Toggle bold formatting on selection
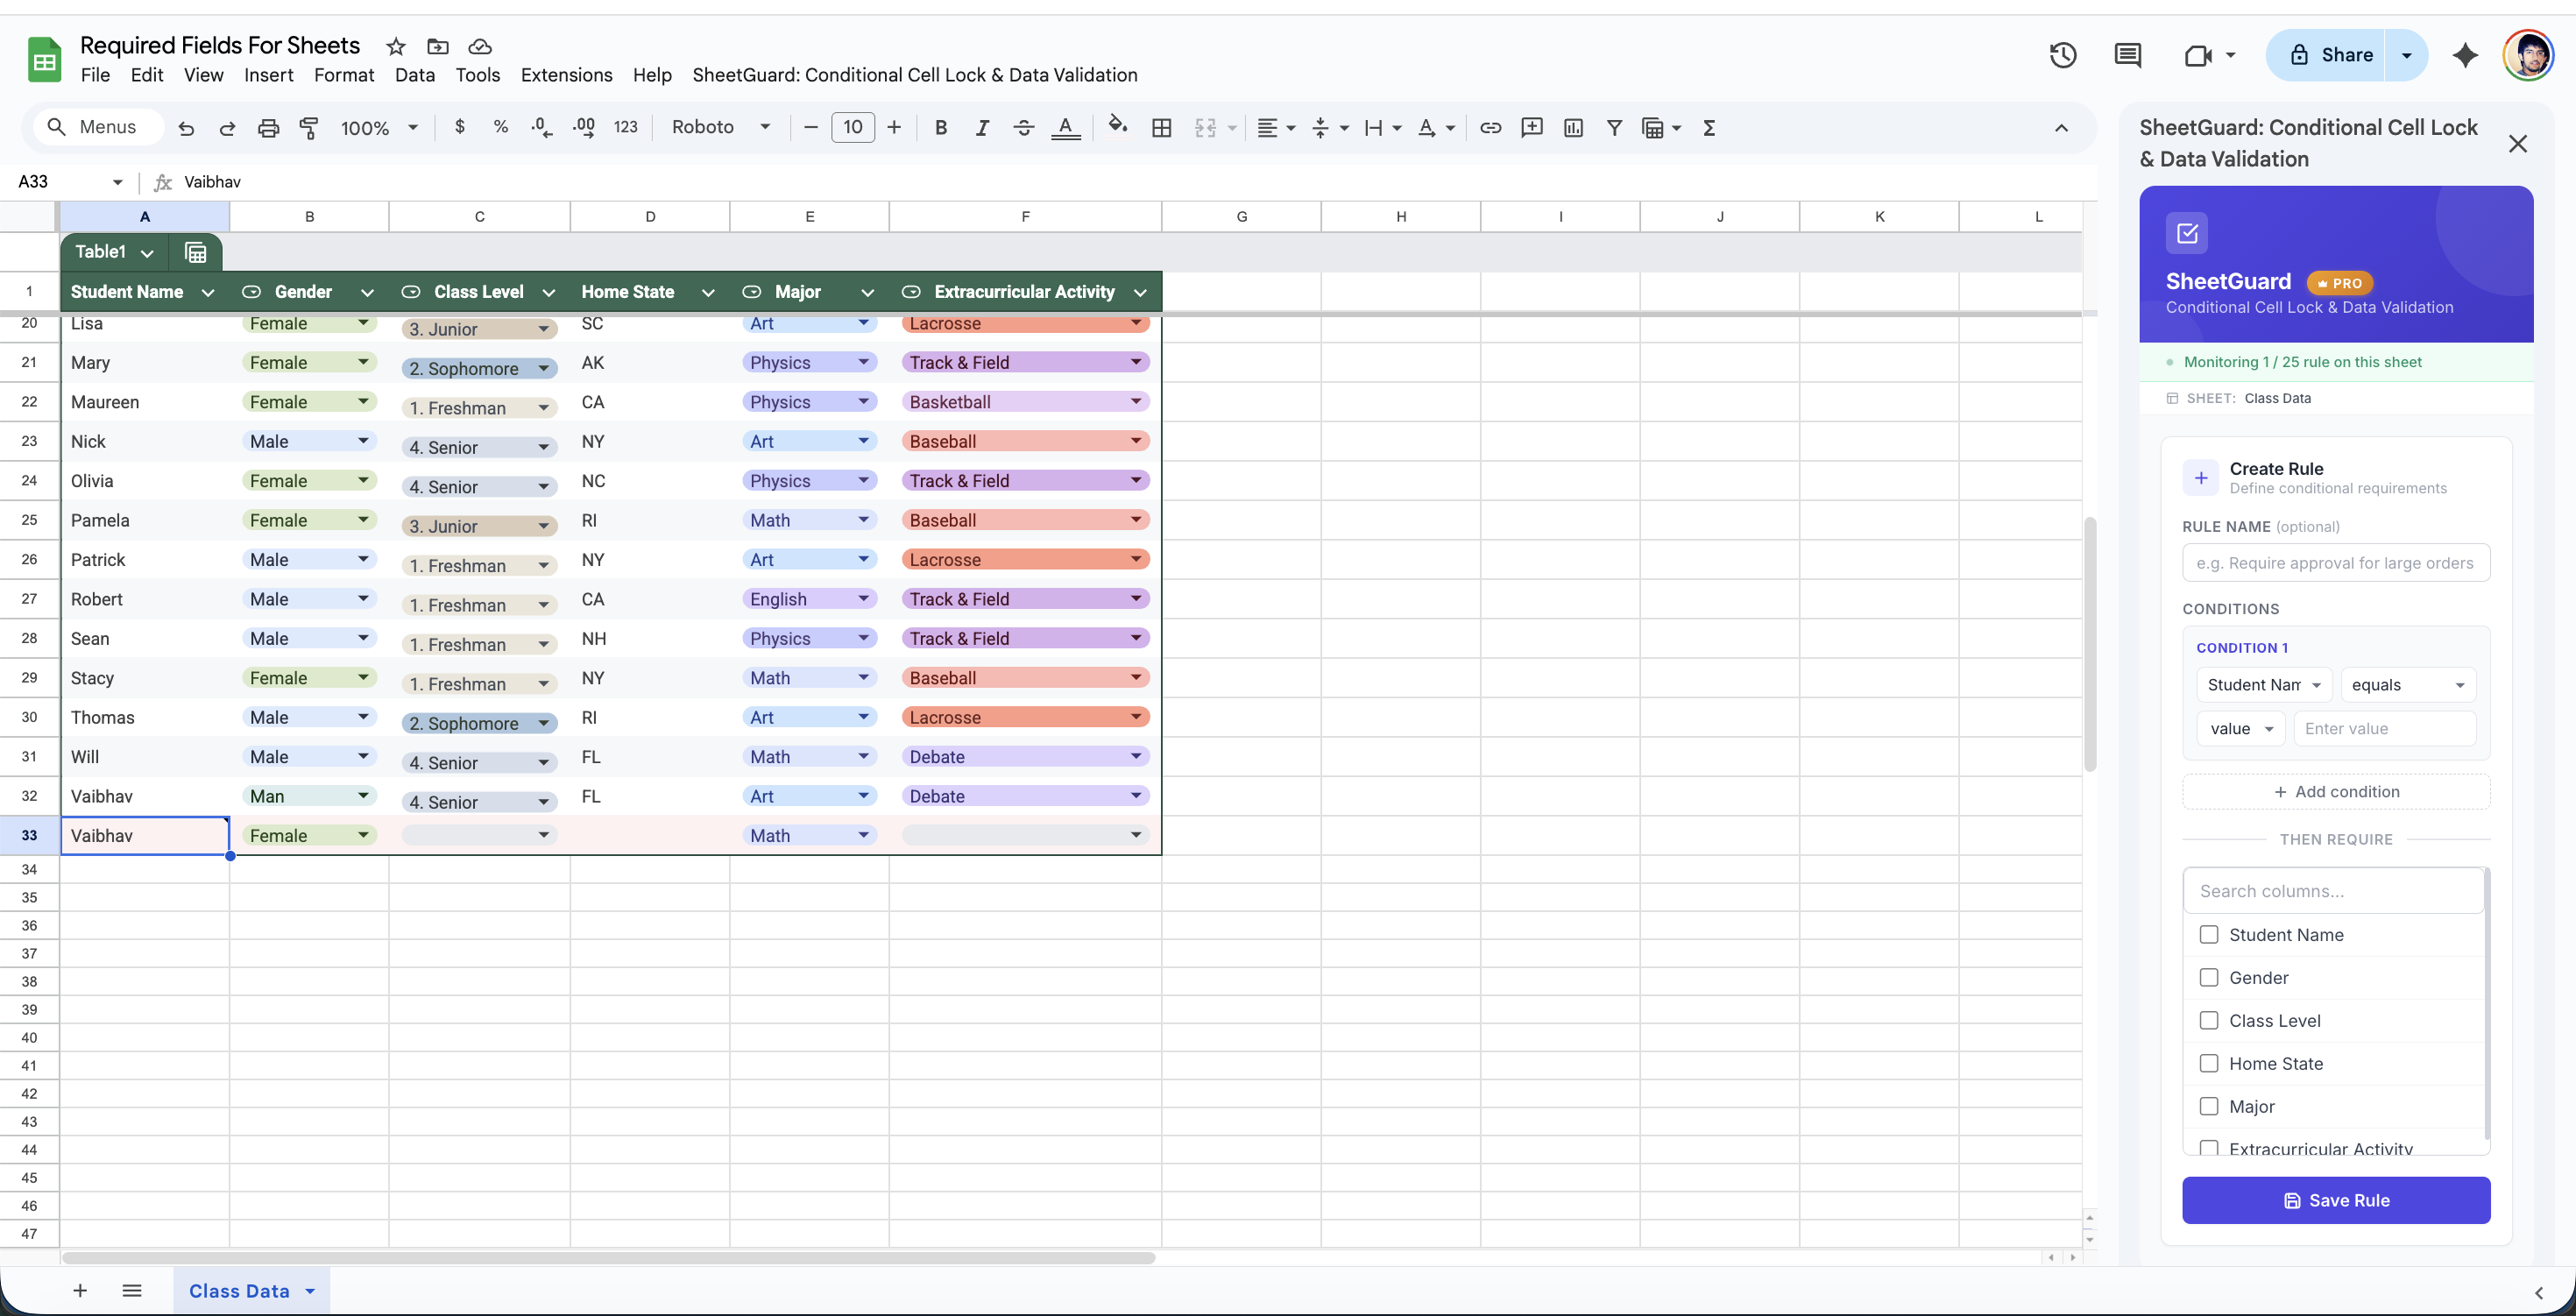This screenshot has width=2576, height=1316. click(x=940, y=127)
